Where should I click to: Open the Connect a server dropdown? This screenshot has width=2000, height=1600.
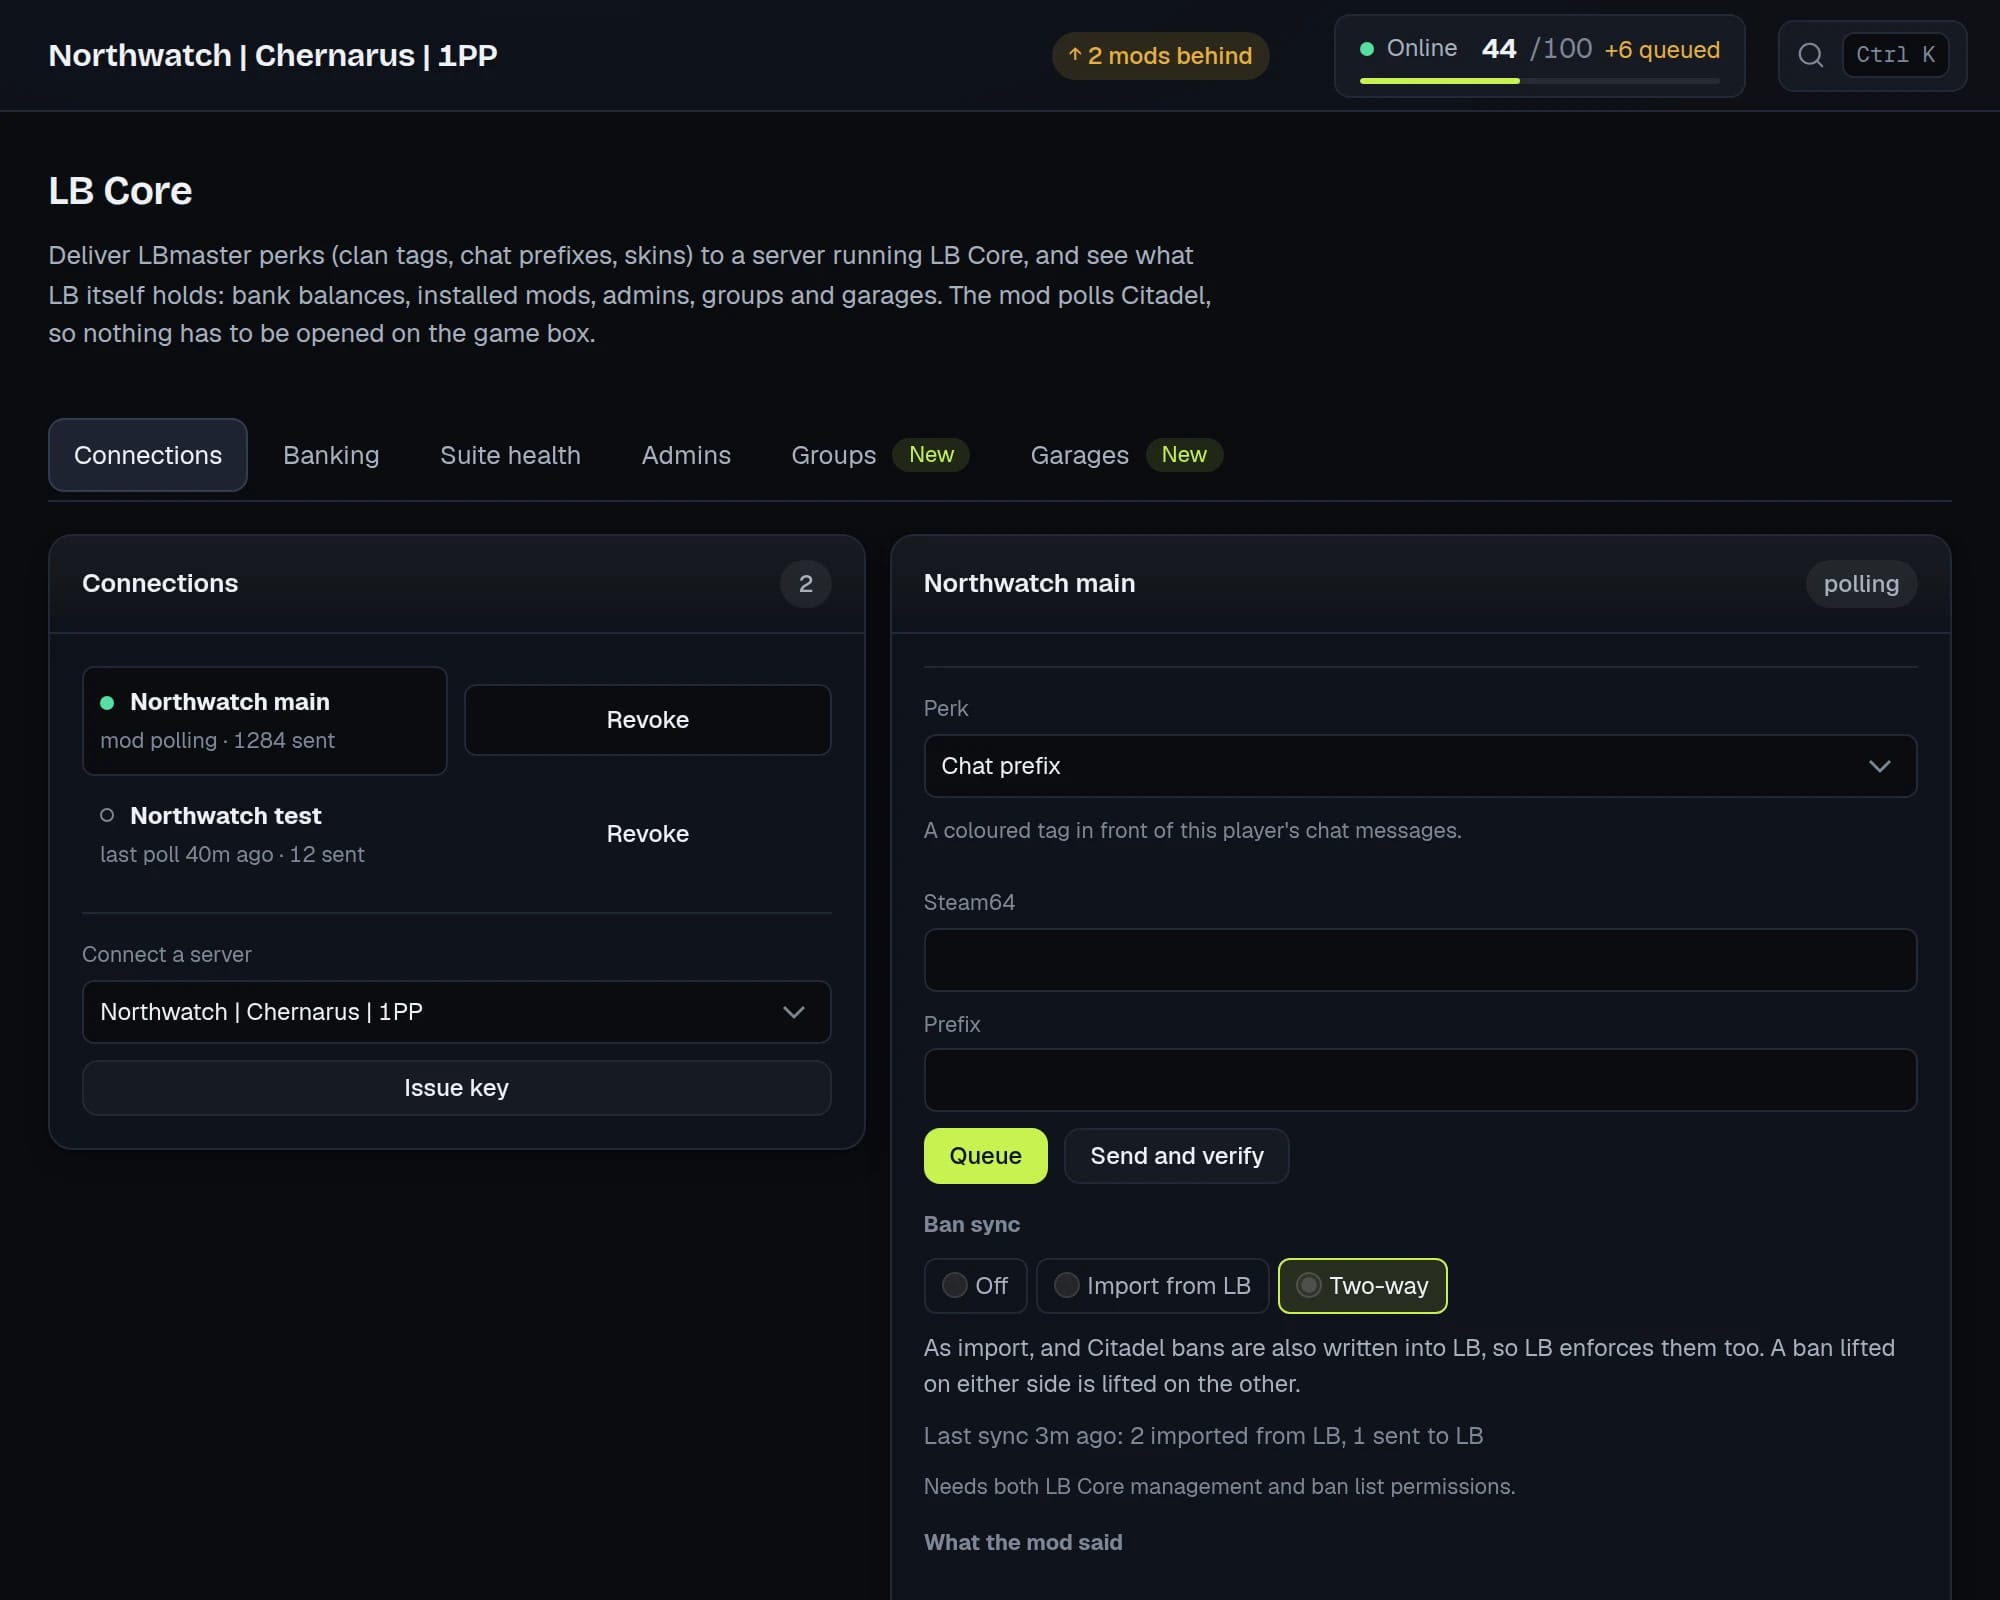457,1012
